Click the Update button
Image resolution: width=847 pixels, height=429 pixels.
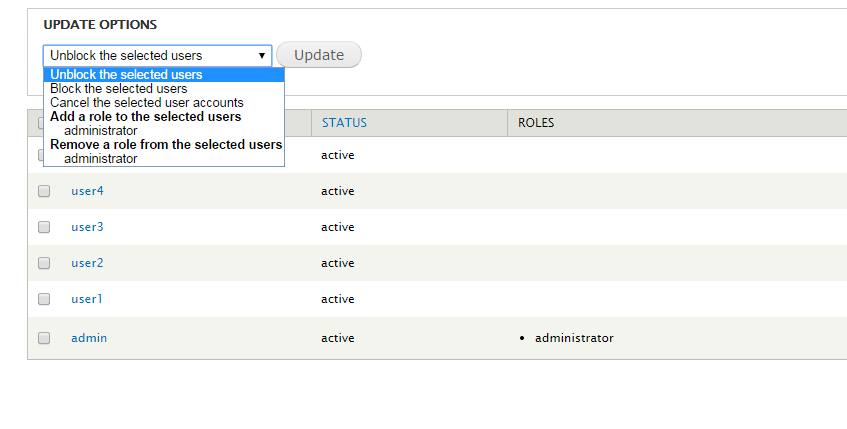(319, 55)
